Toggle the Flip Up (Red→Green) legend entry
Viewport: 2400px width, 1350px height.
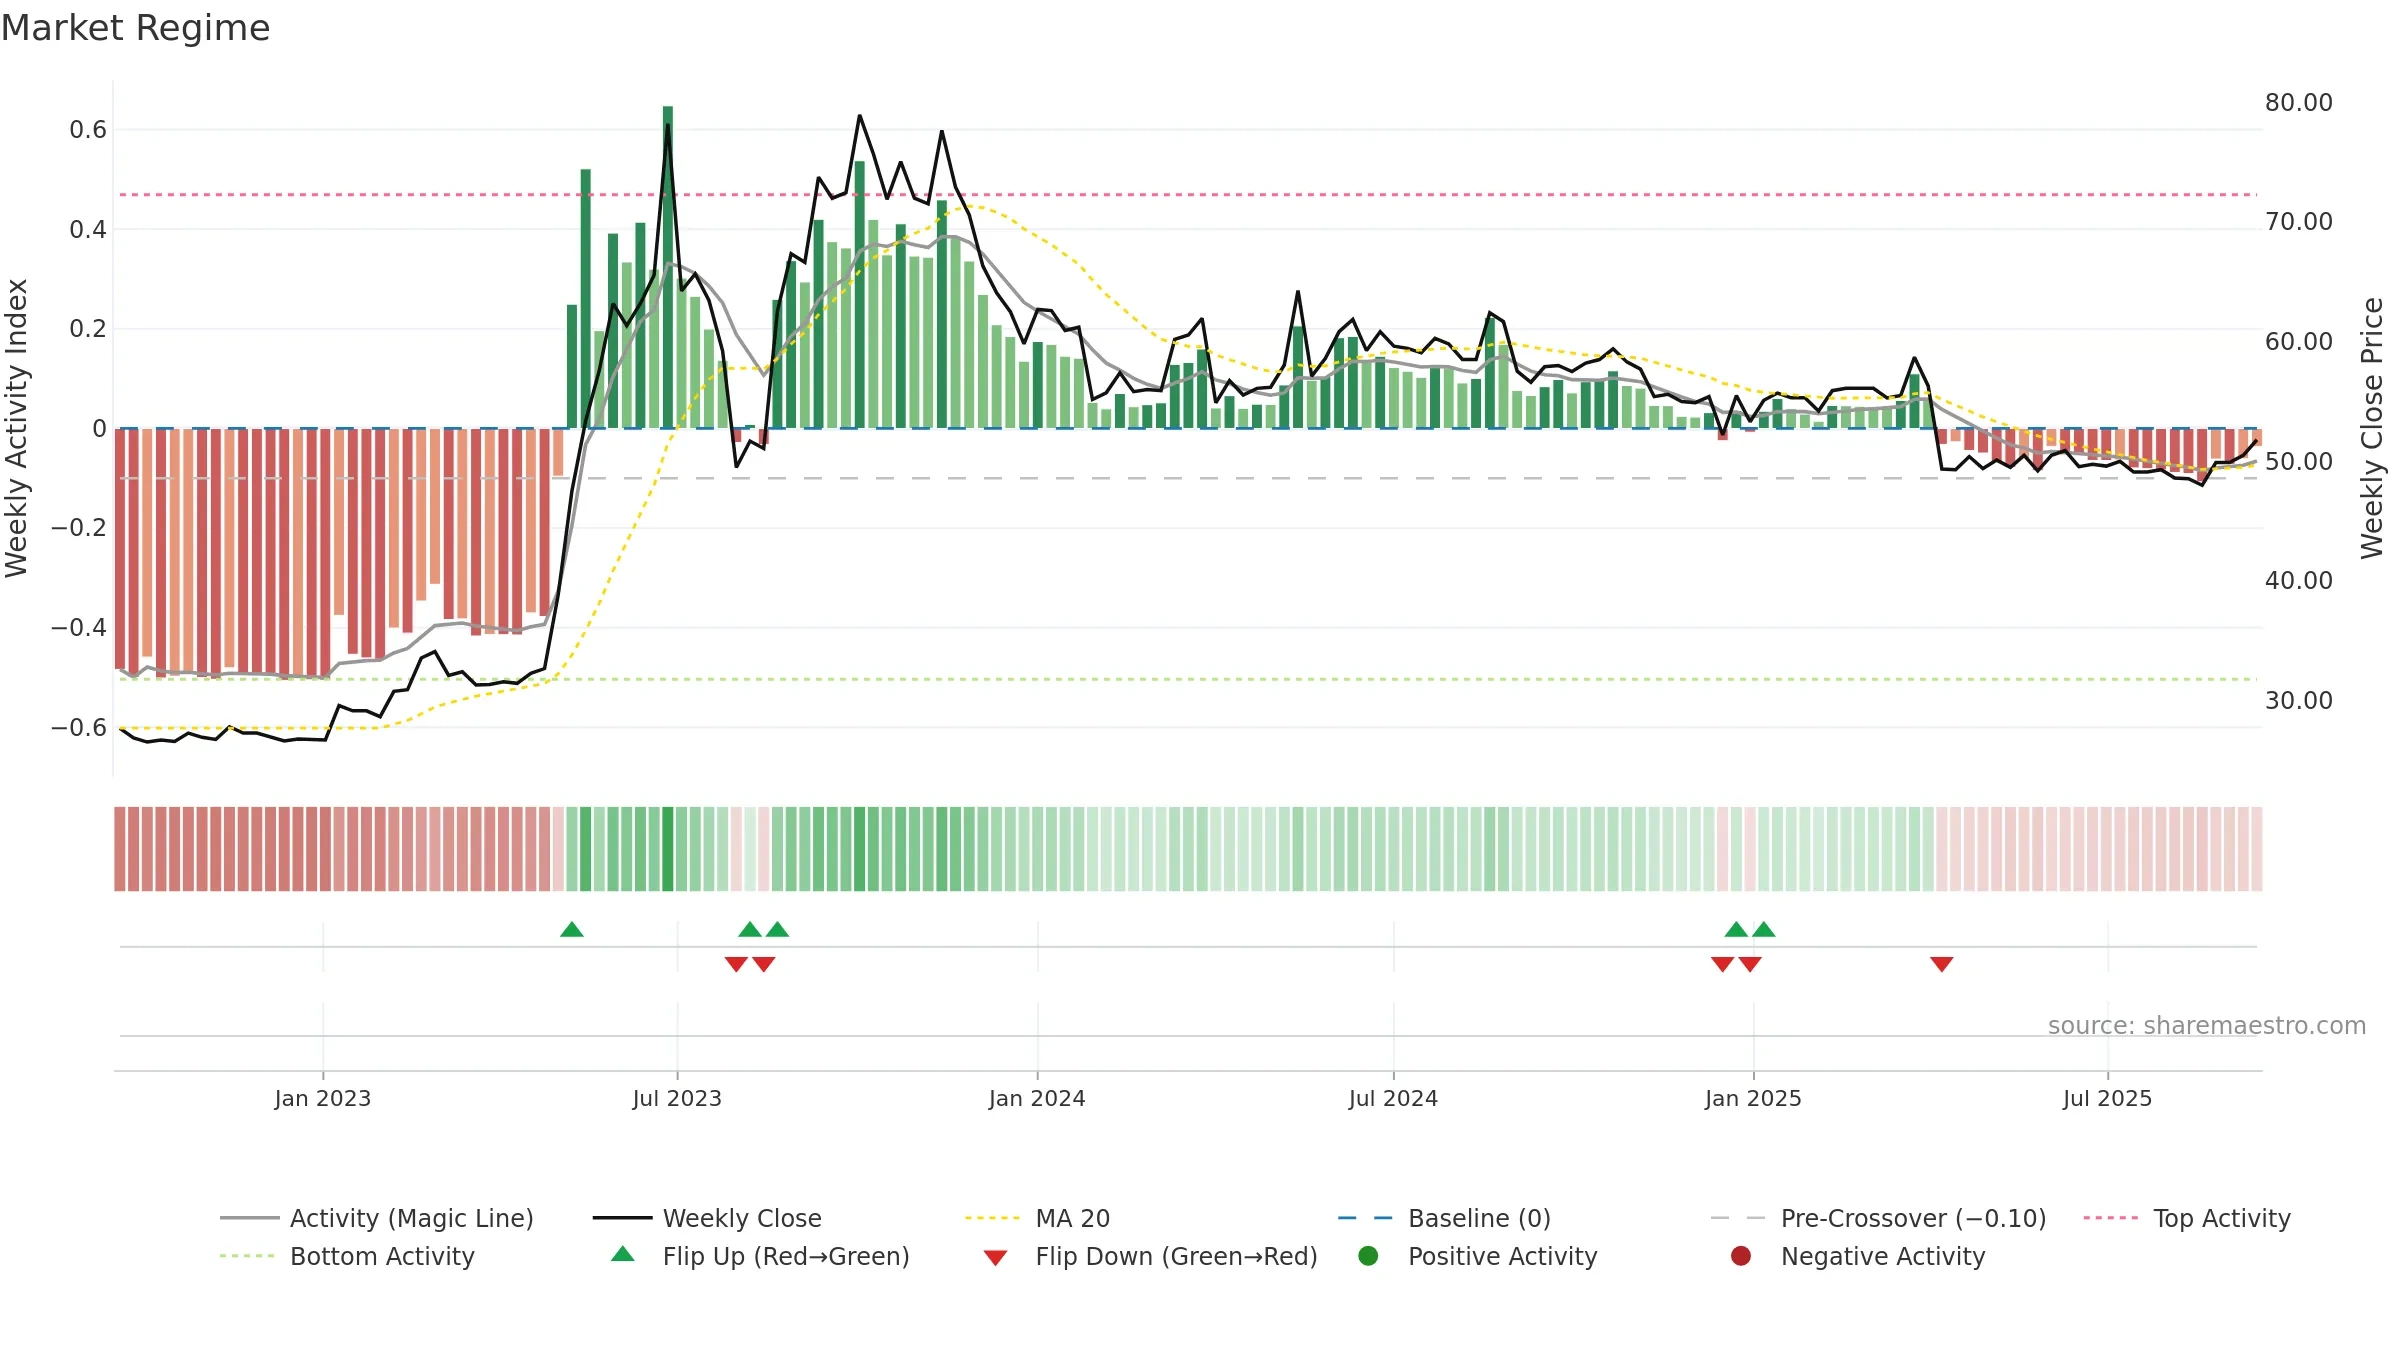760,1256
